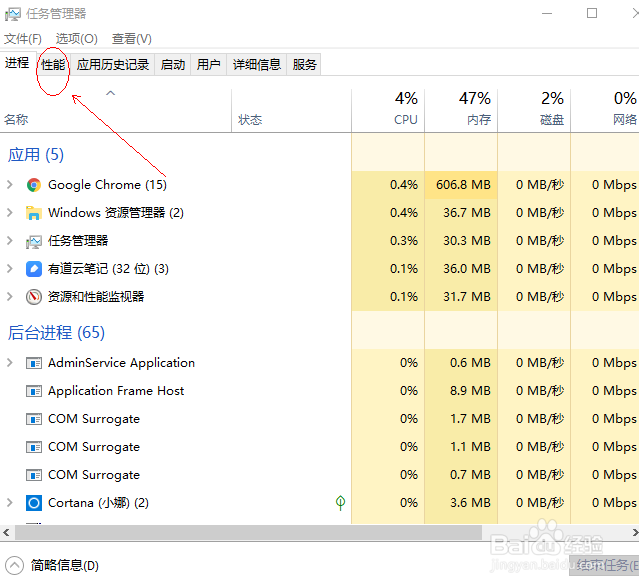The image size is (639, 587).
Task: Minimize the Task Manager window
Action: click(x=547, y=13)
